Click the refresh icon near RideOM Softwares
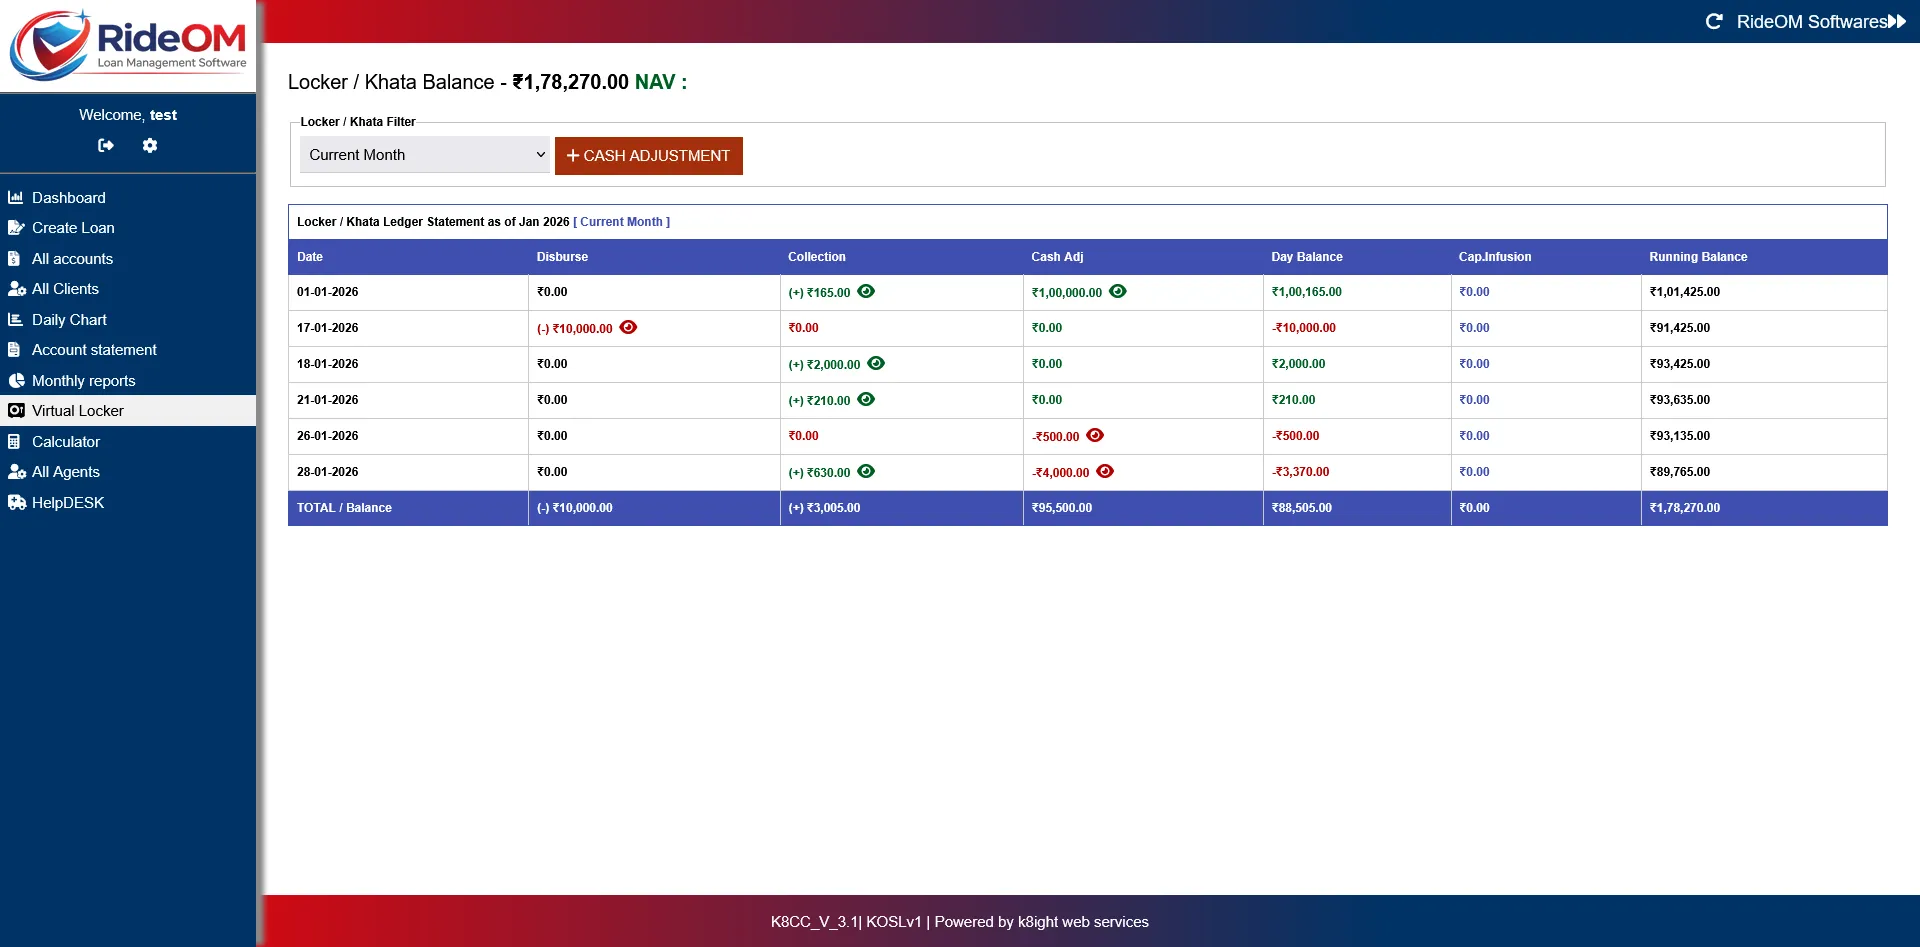Screen dimensions: 1920x947 pyautogui.click(x=1714, y=20)
